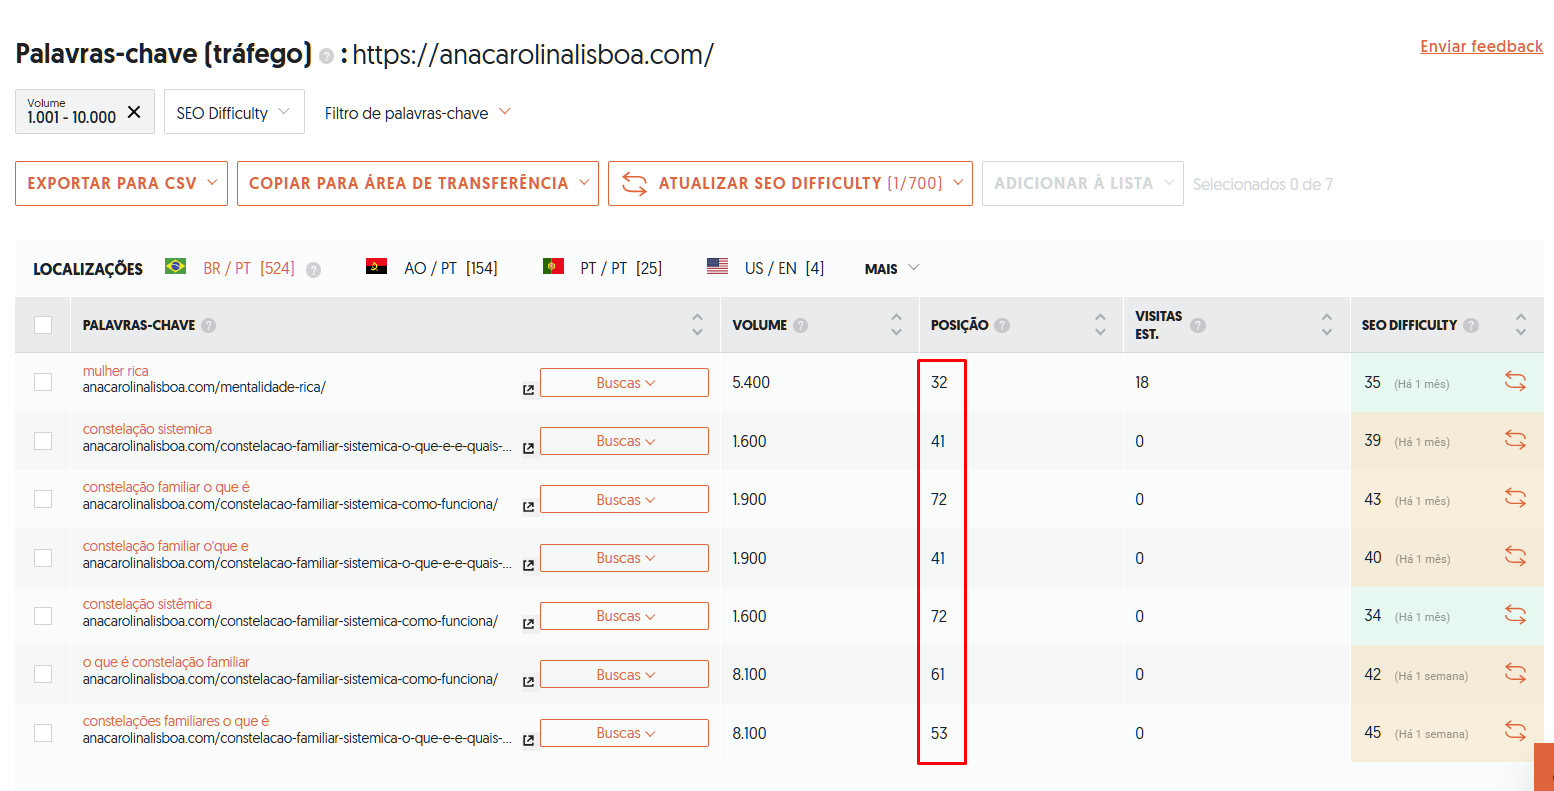This screenshot has height=791, width=1554.
Task: Remove the Volume 1.001 - 10.000 filter
Action: pyautogui.click(x=134, y=112)
